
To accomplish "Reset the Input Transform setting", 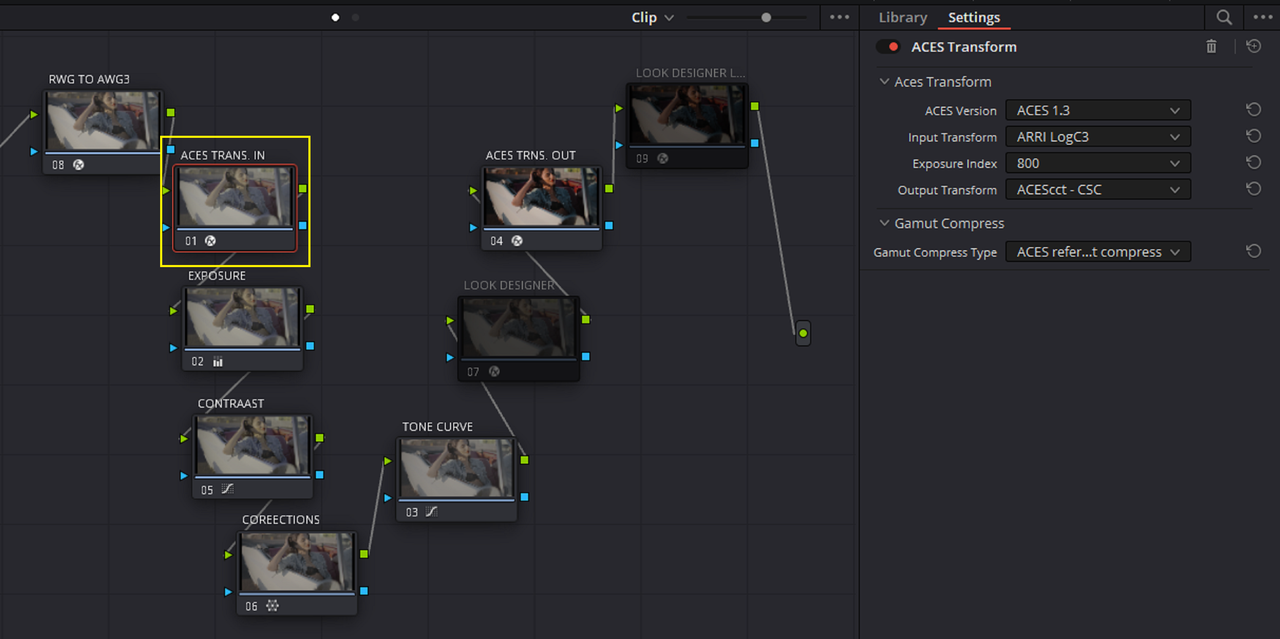I will tap(1253, 136).
